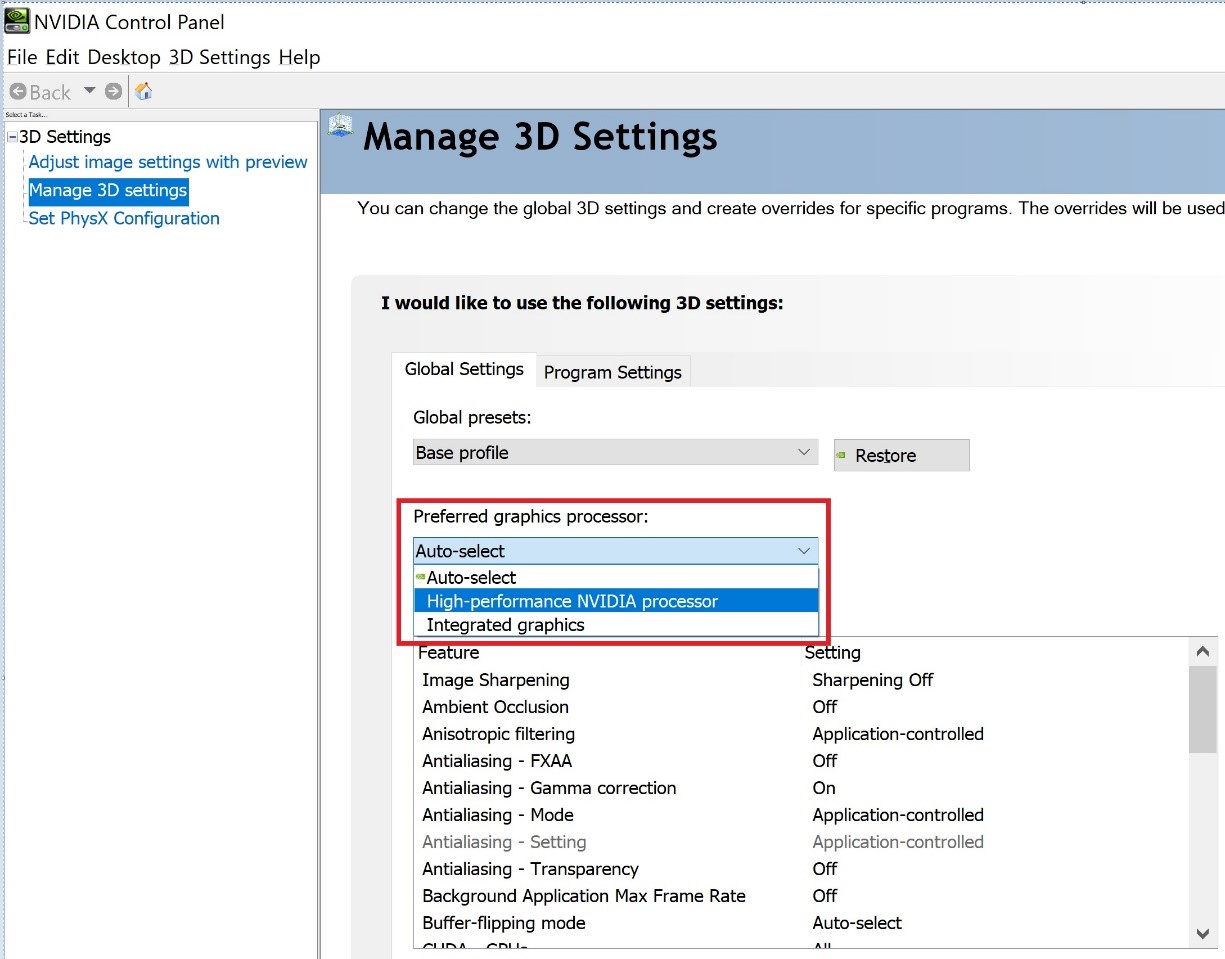This screenshot has height=959, width=1225.
Task: Open the Help menu
Action: coord(299,57)
